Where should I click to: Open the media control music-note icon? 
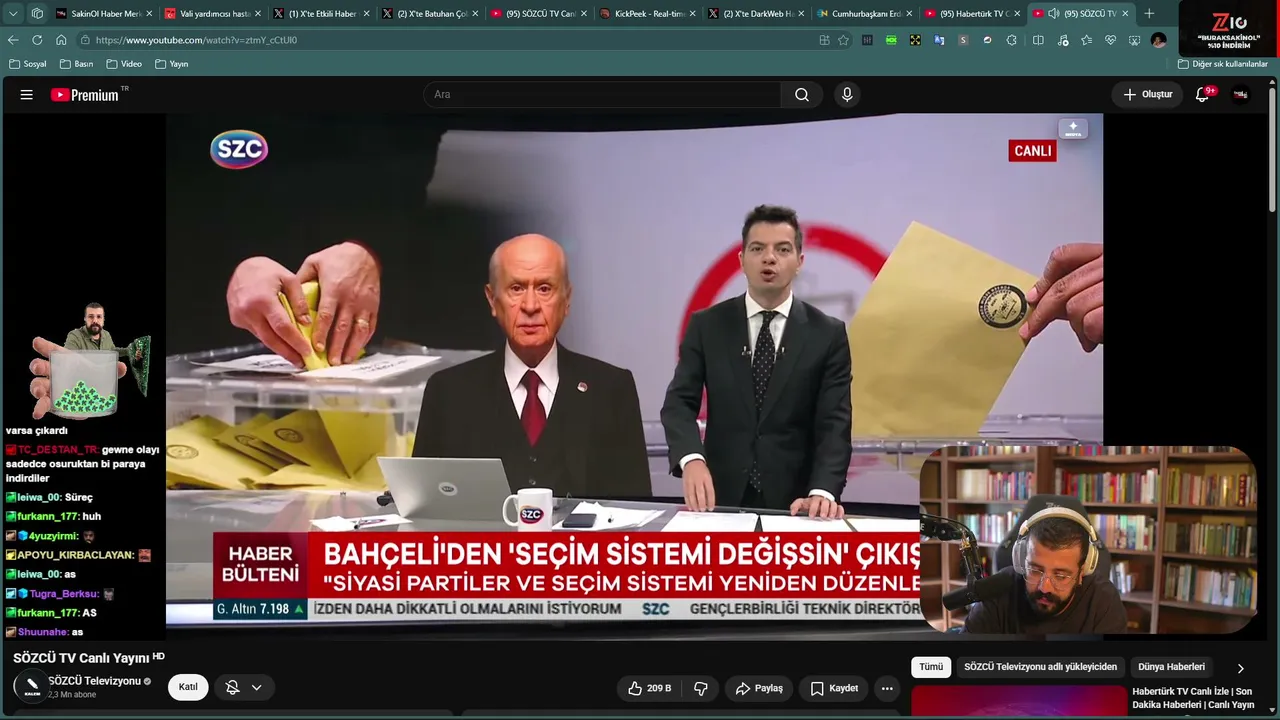point(1062,40)
